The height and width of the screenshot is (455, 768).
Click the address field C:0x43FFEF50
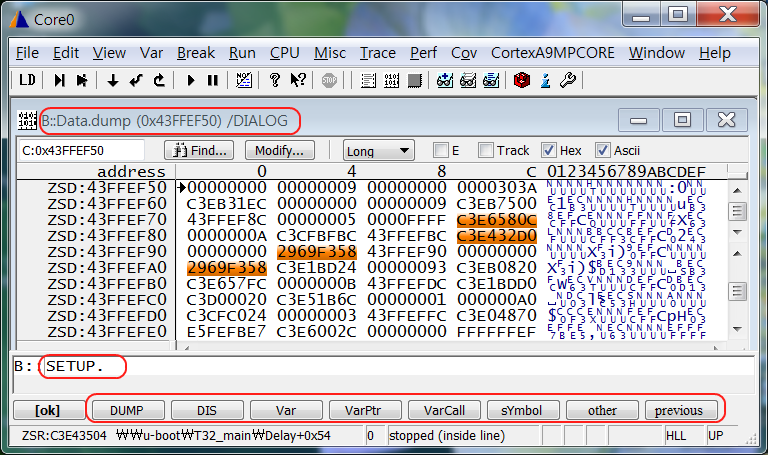pos(82,150)
